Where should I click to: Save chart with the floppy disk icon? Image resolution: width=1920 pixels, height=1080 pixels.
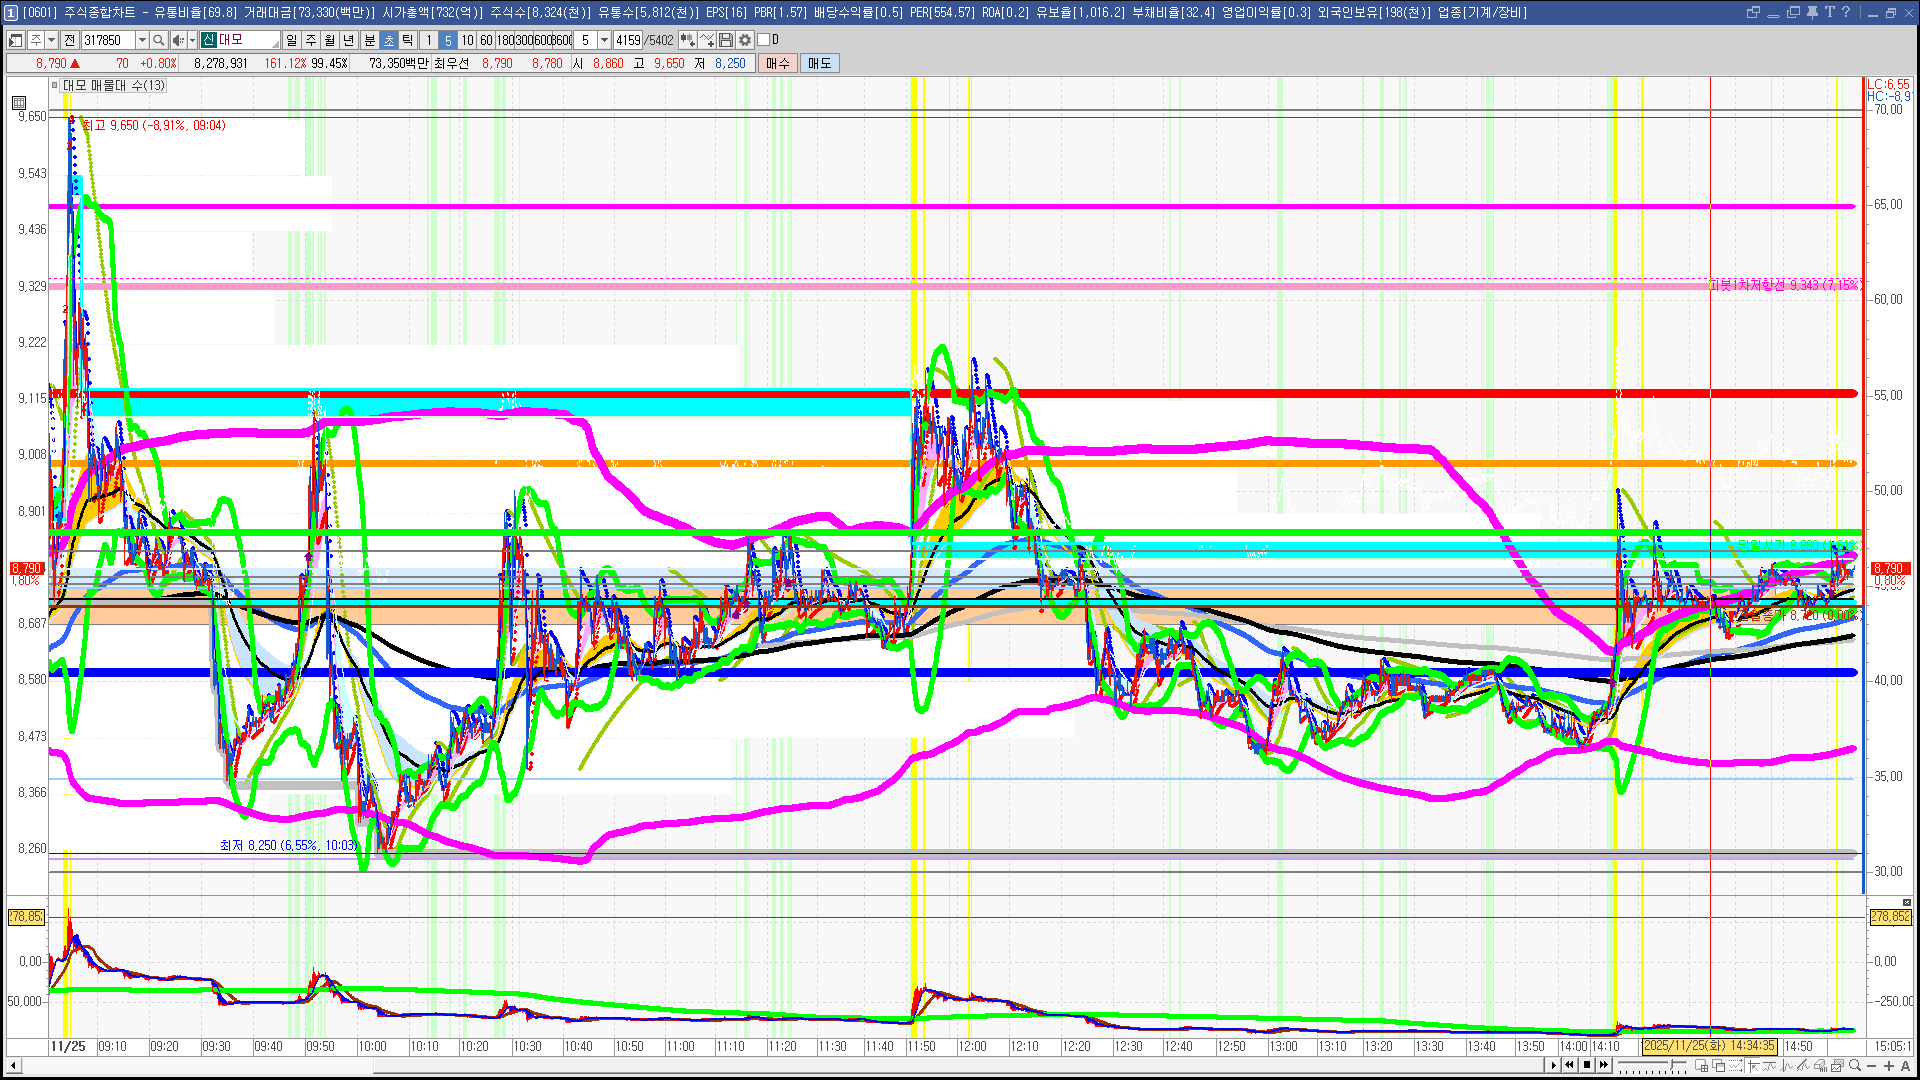pyautogui.click(x=726, y=40)
